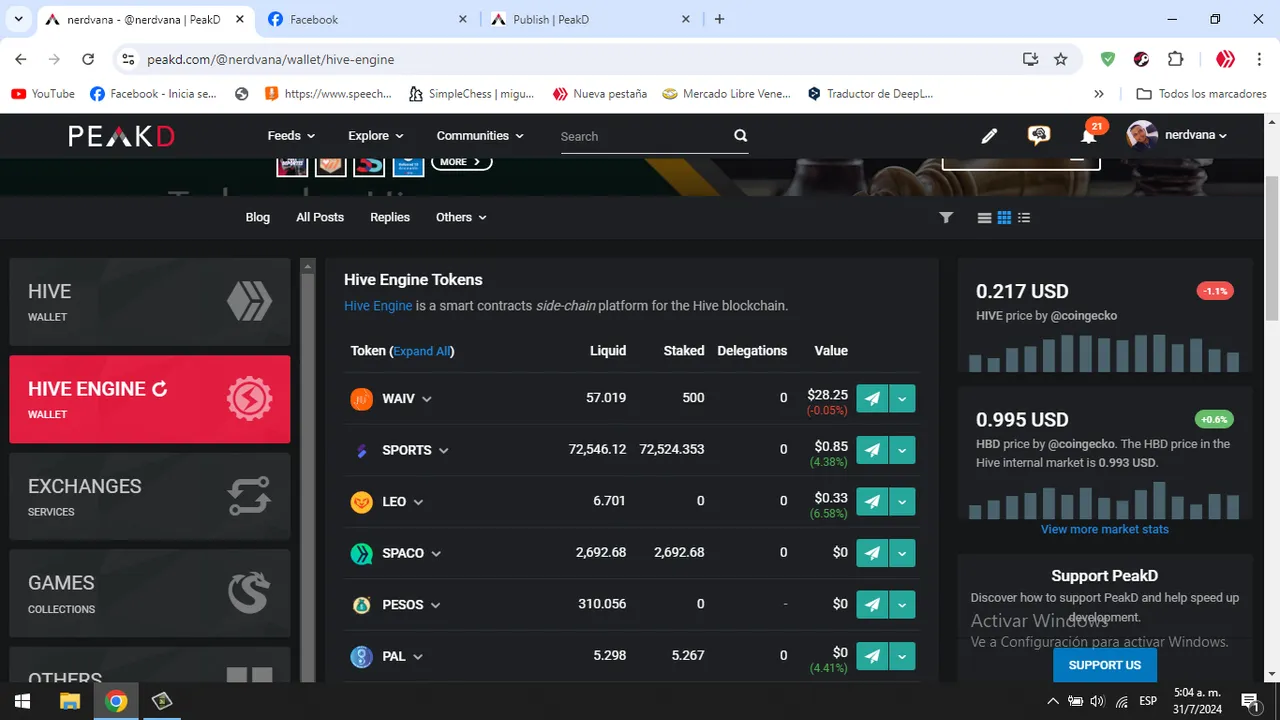
Task: Send SPORTS tokens with paper plane button
Action: (872, 450)
